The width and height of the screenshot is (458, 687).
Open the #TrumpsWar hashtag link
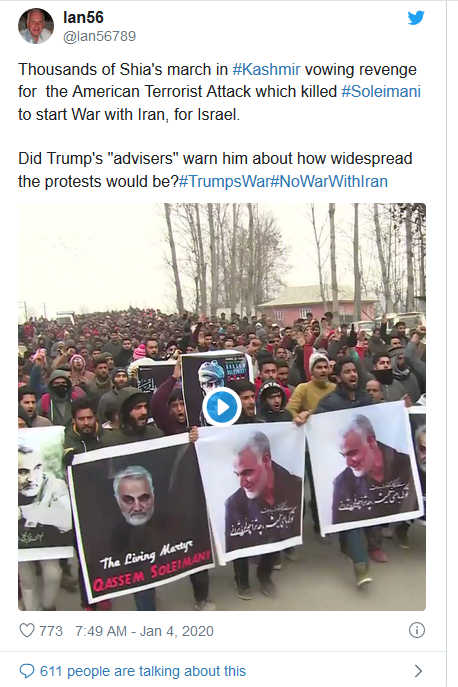click(224, 181)
